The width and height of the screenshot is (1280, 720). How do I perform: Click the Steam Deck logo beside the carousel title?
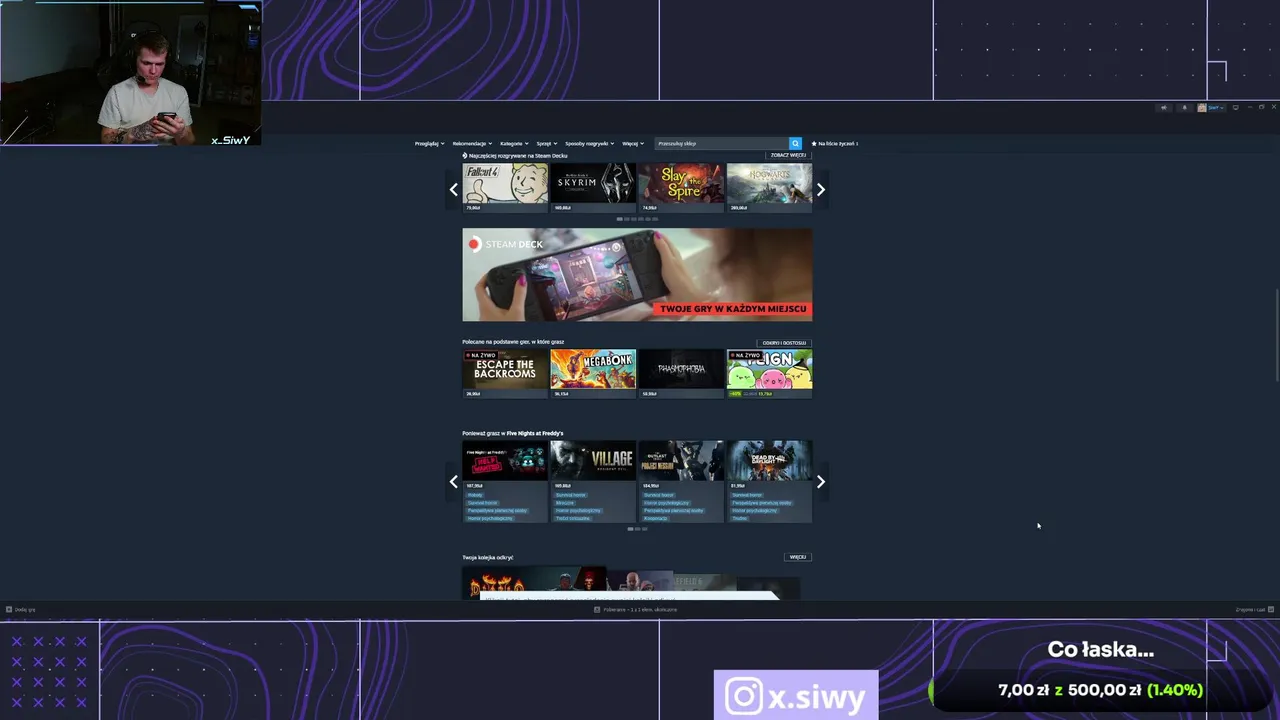point(465,156)
